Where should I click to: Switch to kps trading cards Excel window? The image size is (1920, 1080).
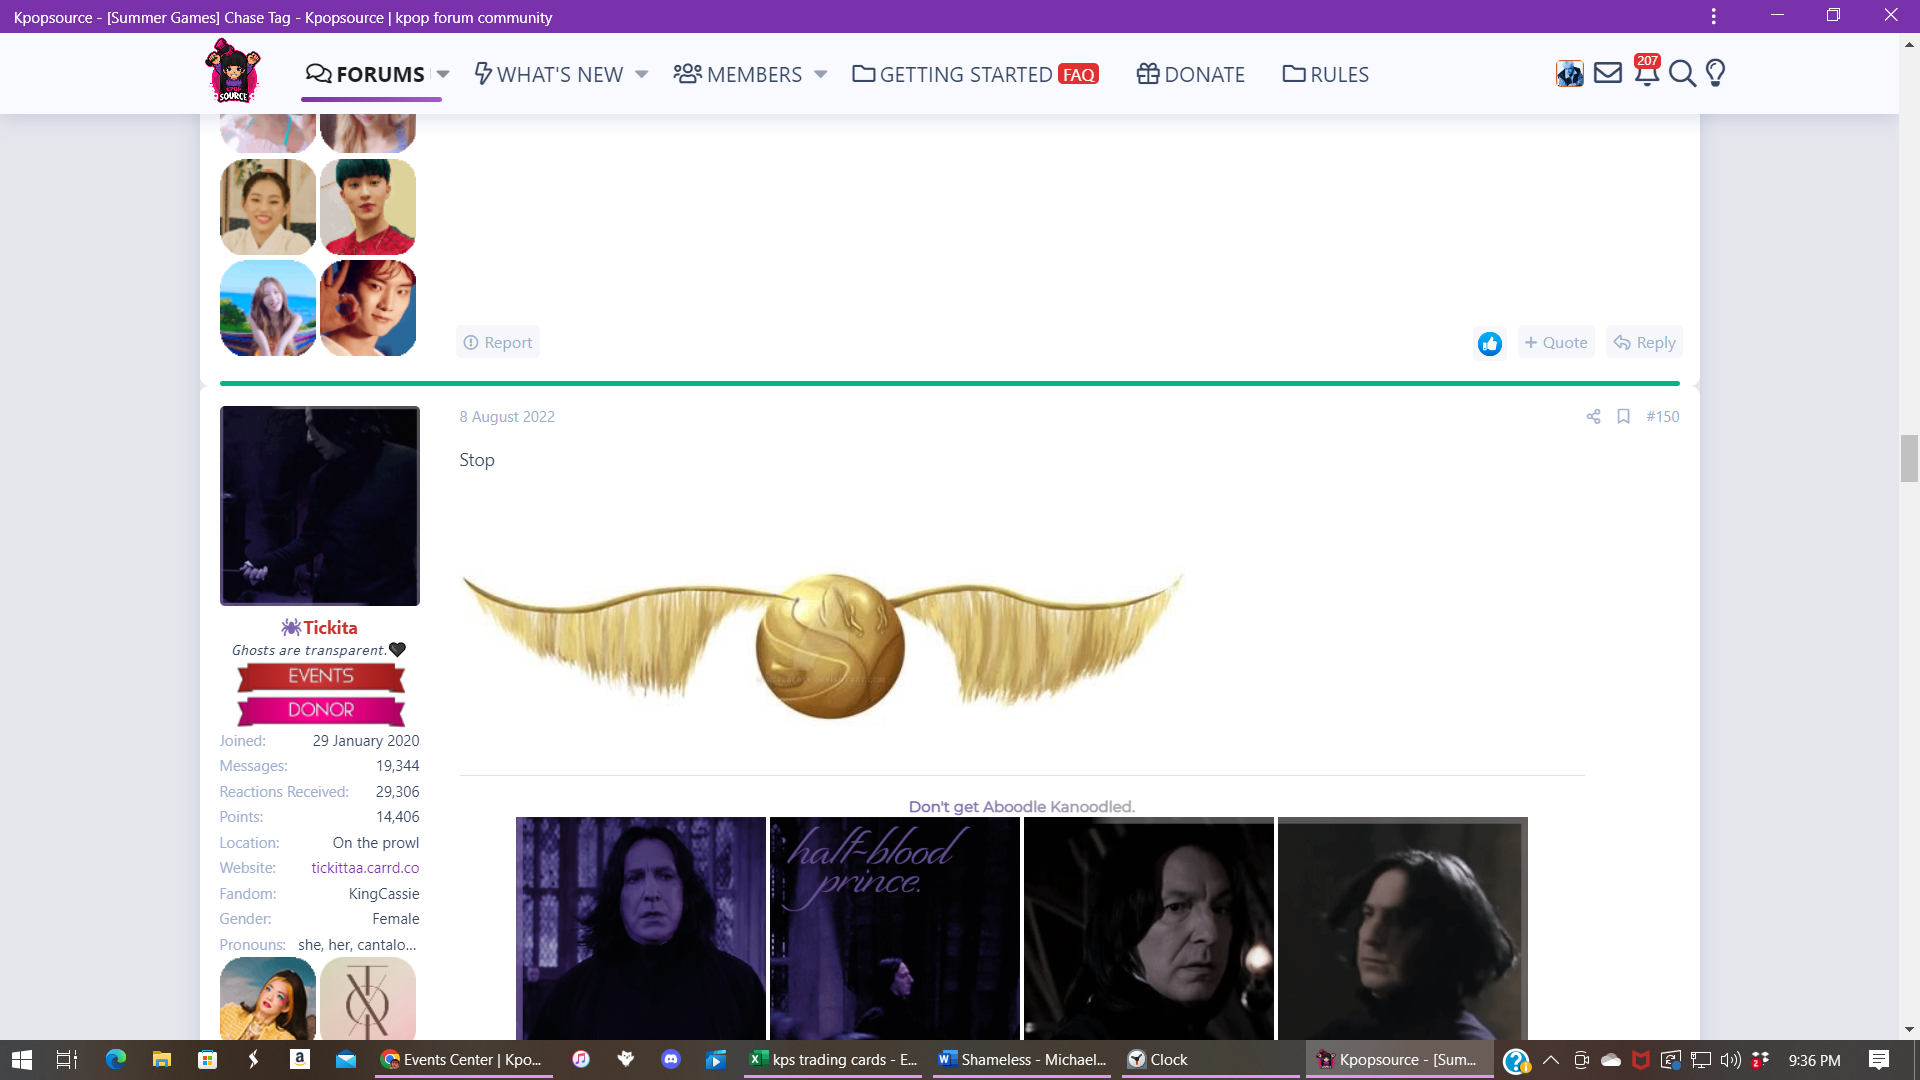(x=834, y=1059)
